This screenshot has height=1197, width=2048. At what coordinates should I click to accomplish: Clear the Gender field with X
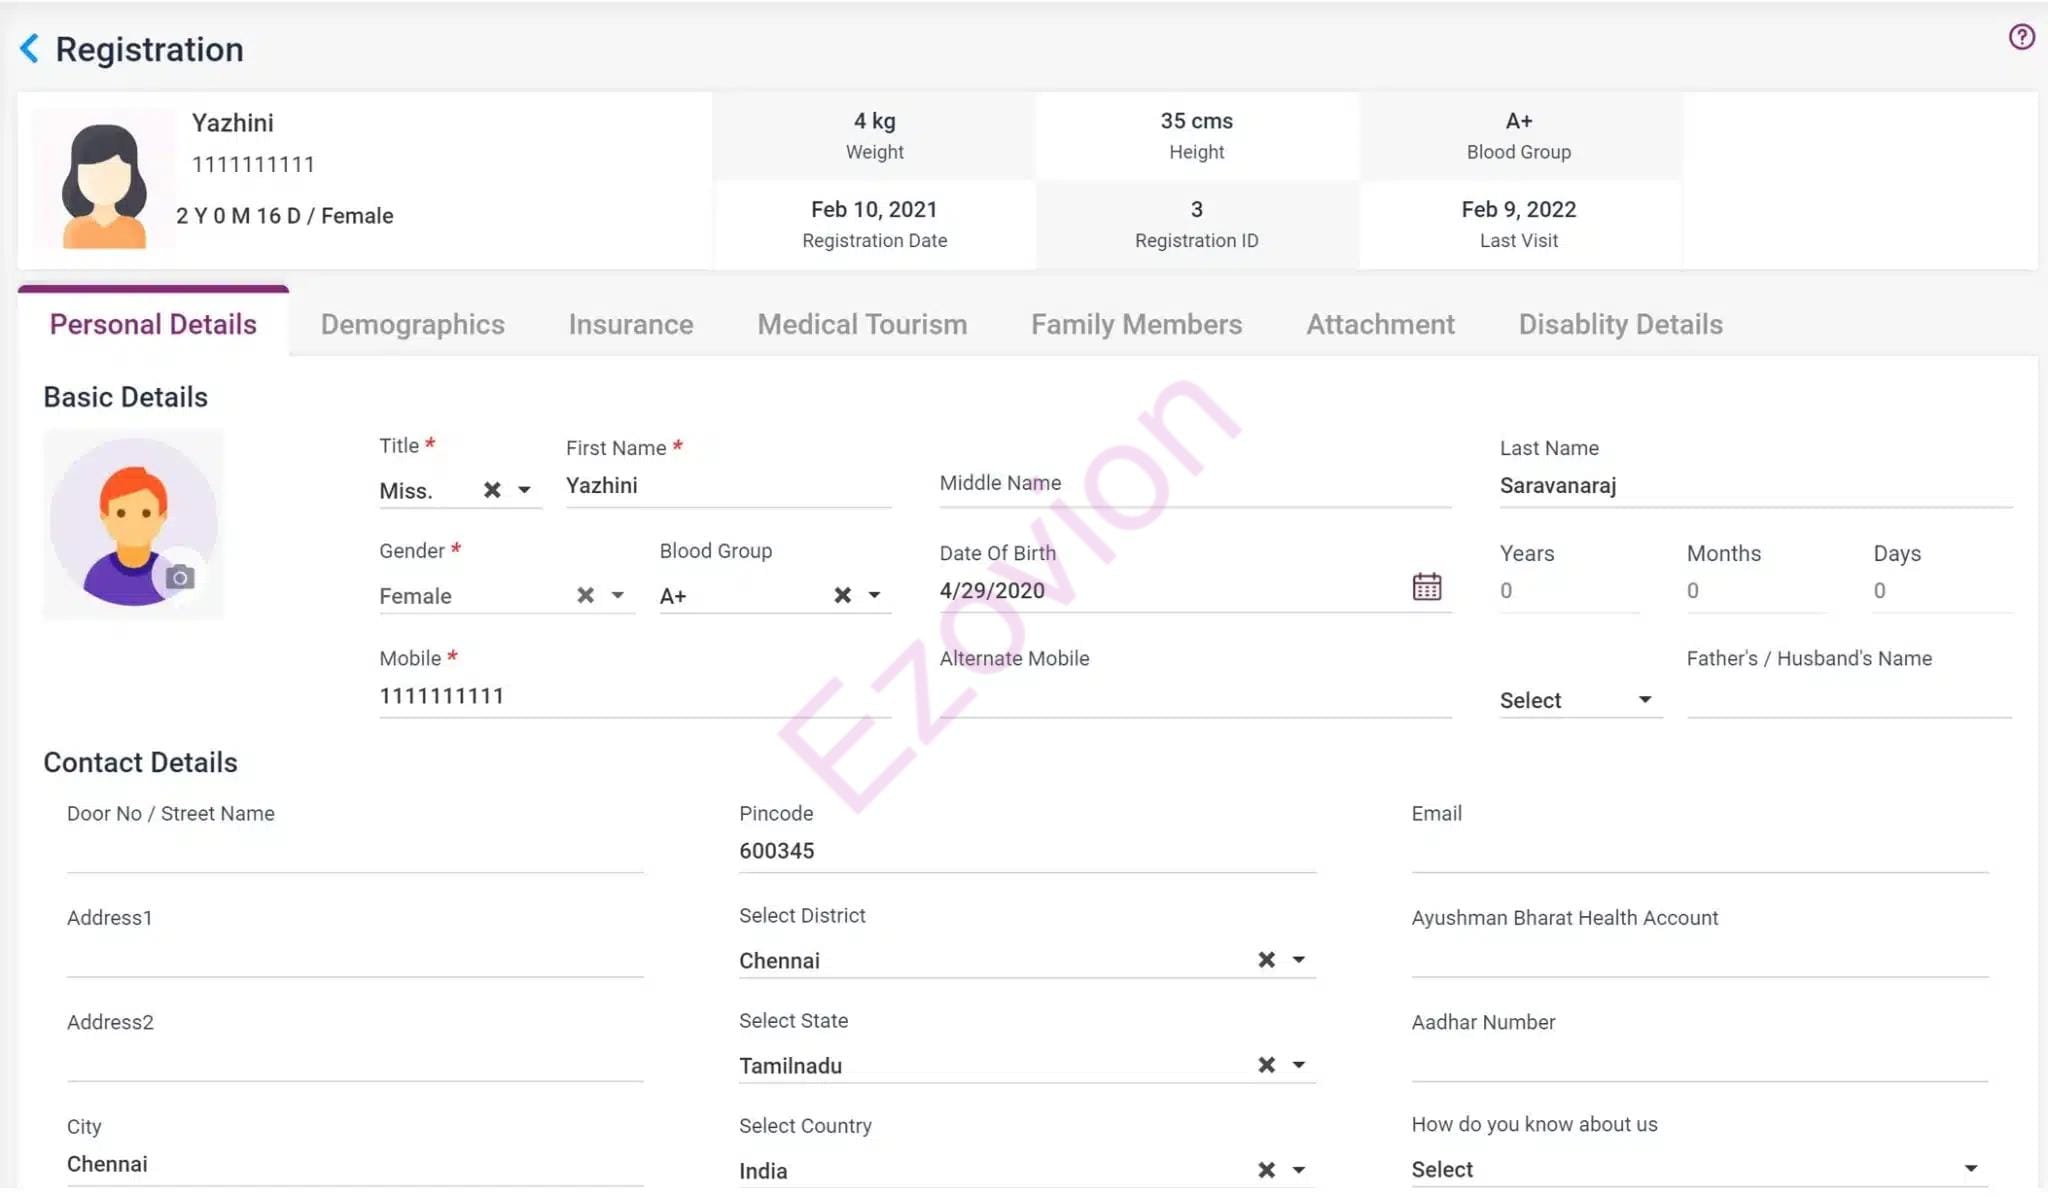coord(585,595)
